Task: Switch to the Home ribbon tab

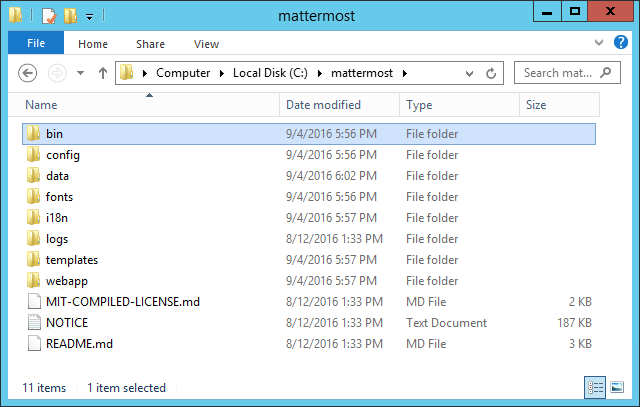Action: 93,44
